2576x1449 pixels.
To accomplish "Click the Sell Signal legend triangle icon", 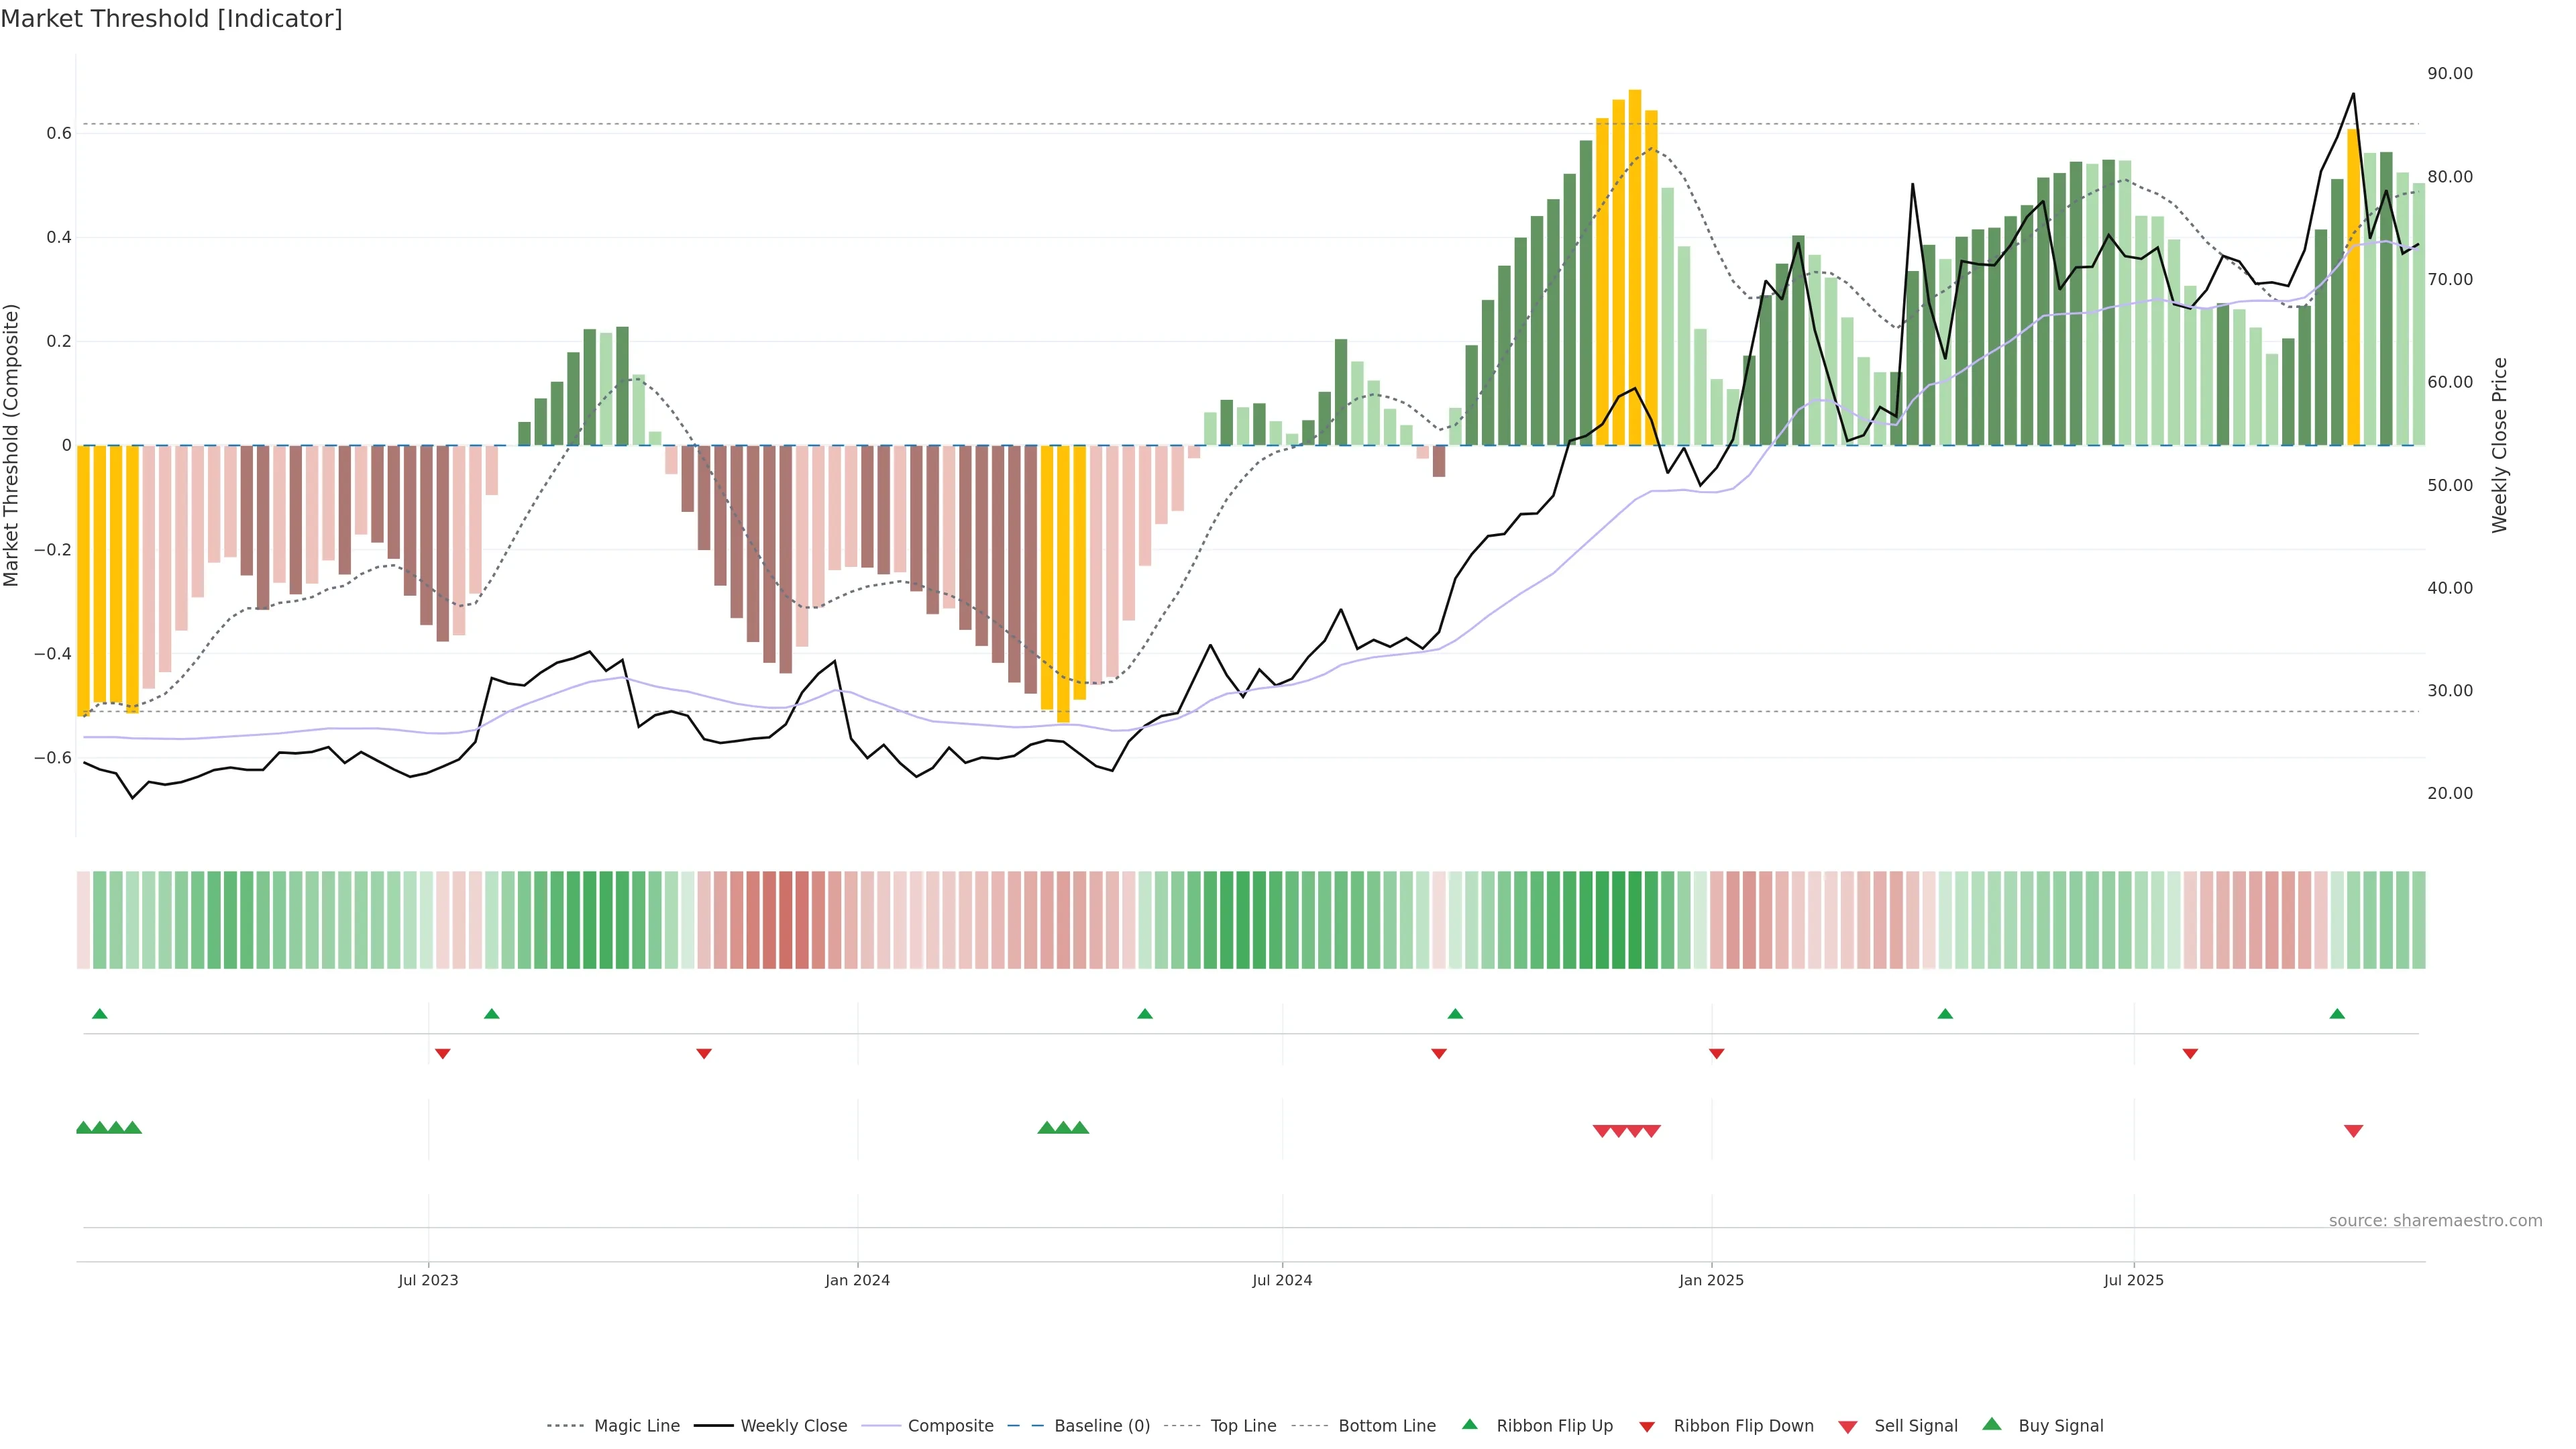I will pos(1848,1427).
